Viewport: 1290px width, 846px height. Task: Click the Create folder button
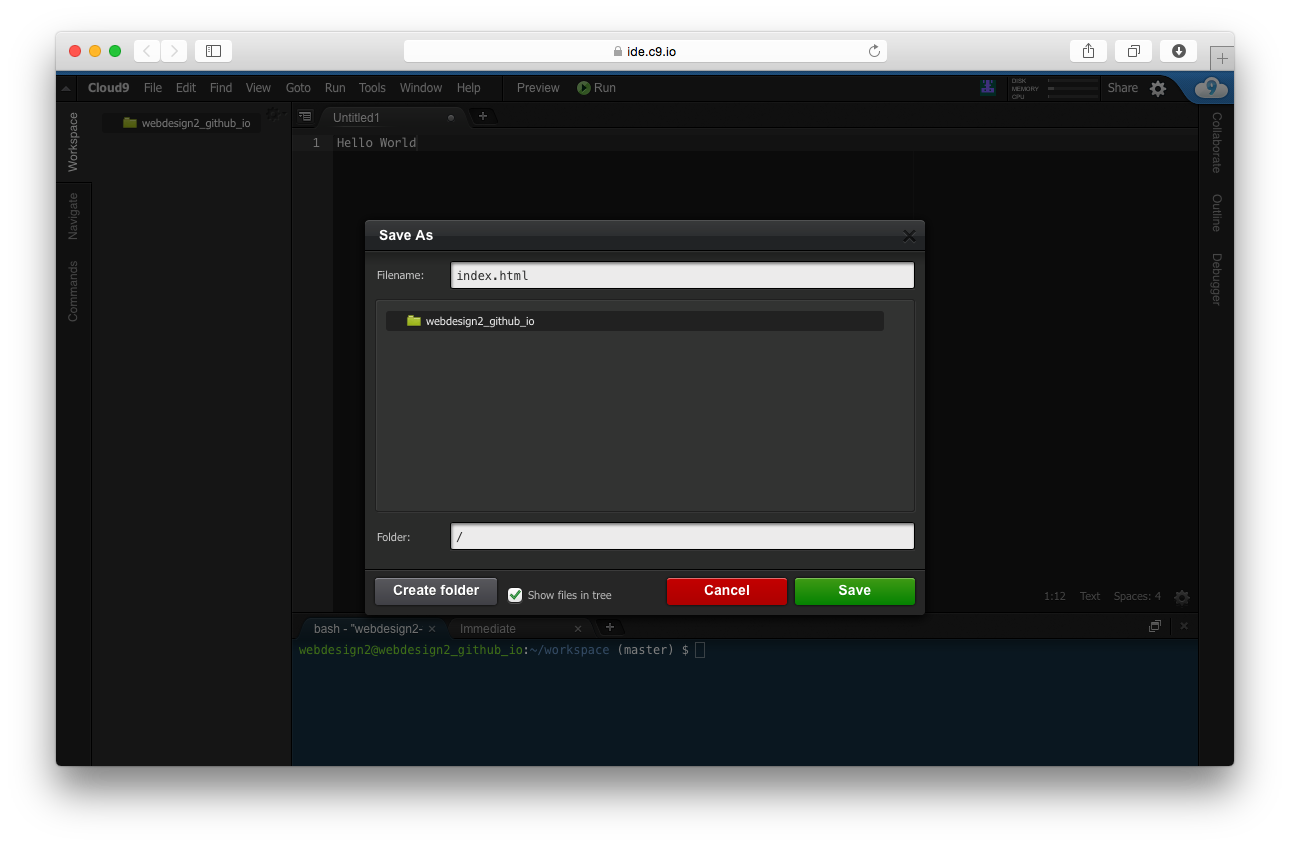[435, 591]
